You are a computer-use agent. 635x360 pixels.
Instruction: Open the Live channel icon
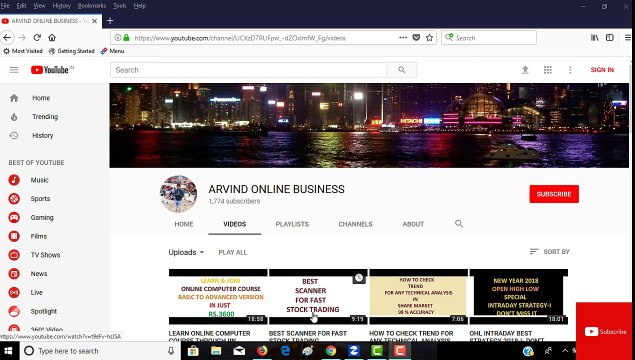[14, 292]
